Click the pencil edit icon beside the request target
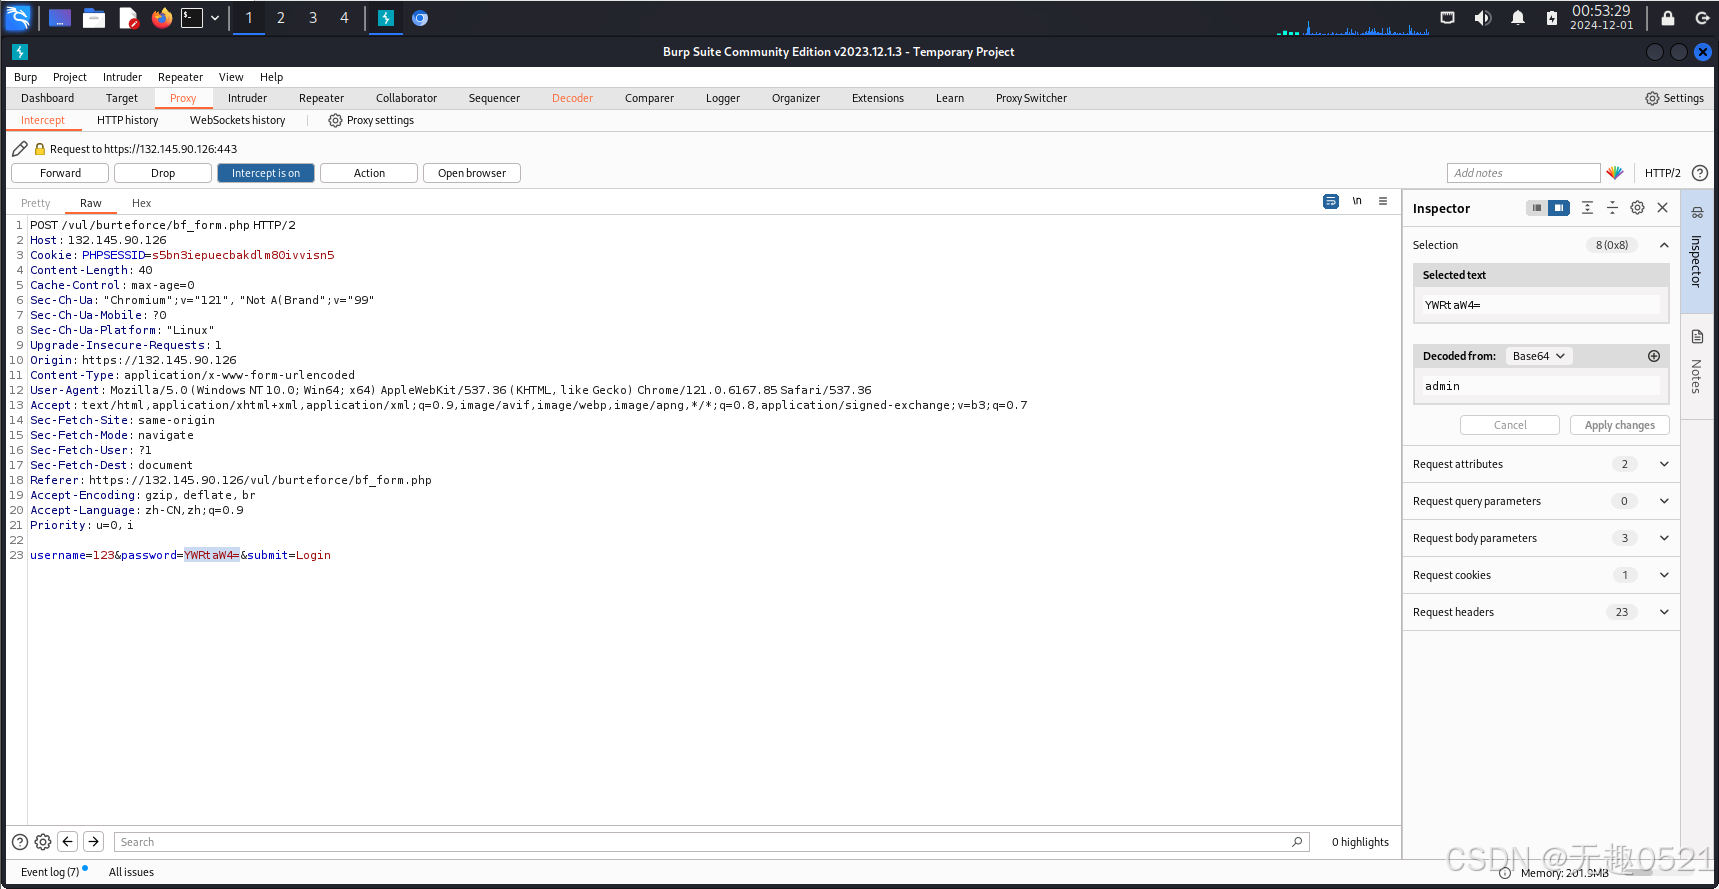Screen dimensions: 1719x889 20,149
